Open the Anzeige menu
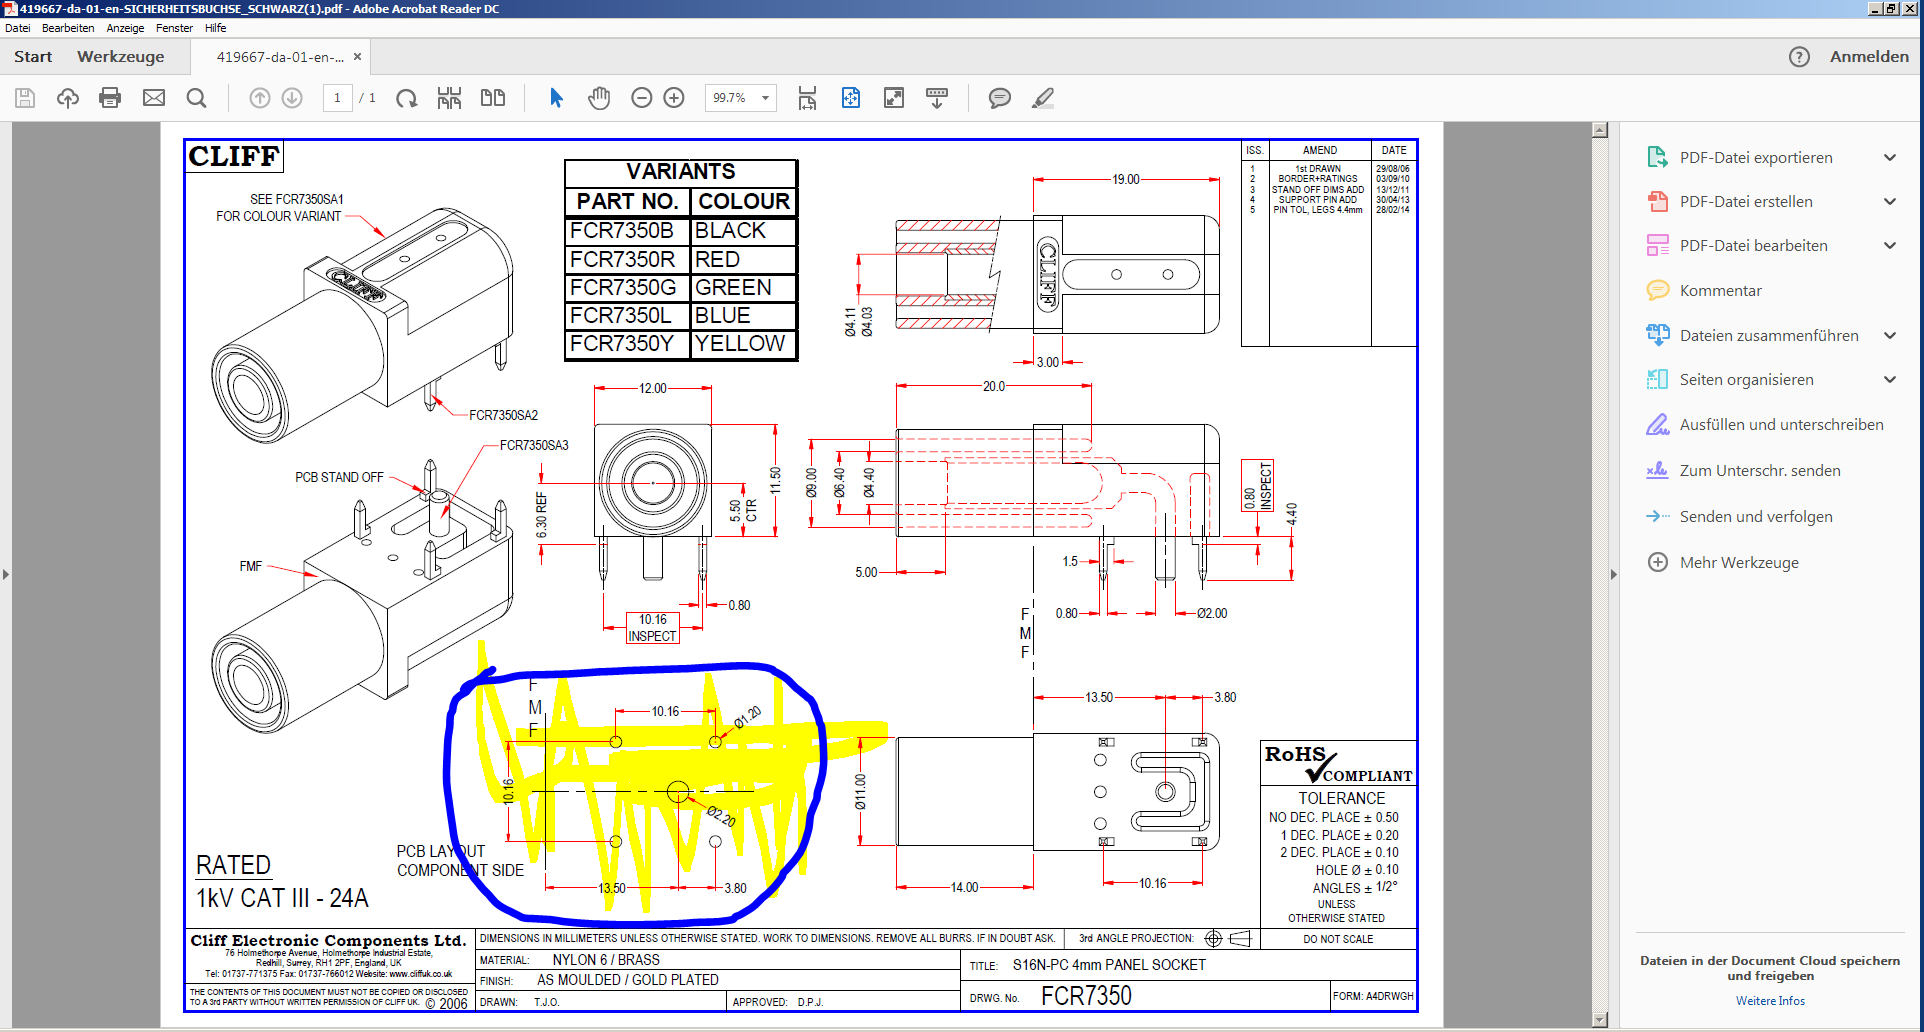Screen dimensions: 1924x1032 (125, 28)
